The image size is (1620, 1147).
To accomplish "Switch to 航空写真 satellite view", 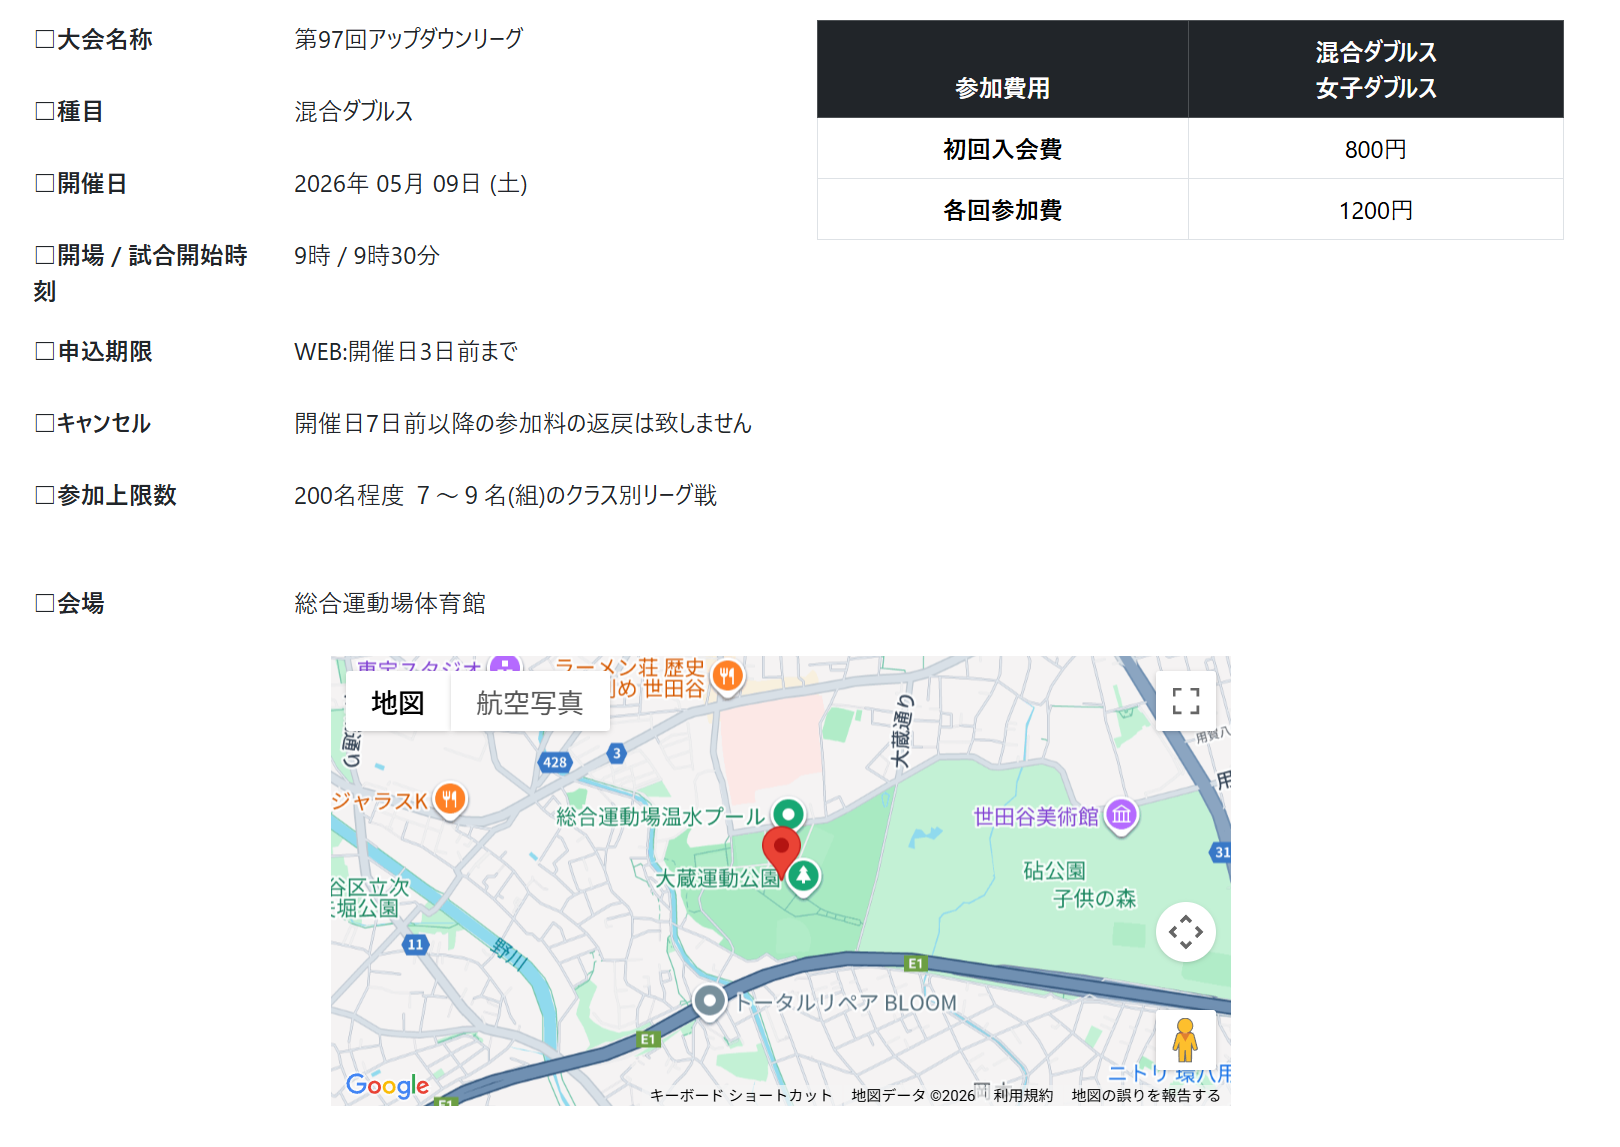I will pyautogui.click(x=529, y=703).
